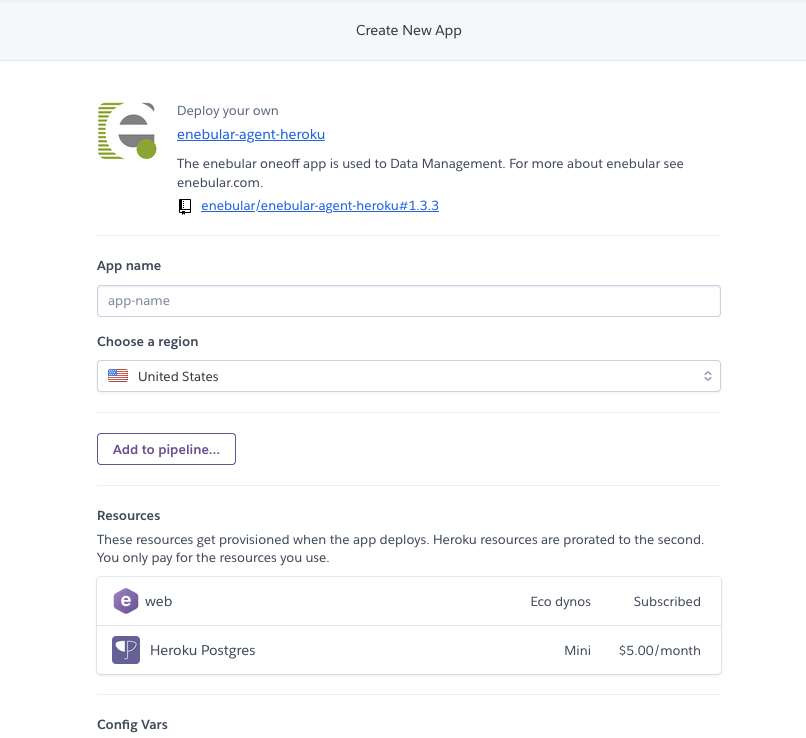806x738 pixels.
Task: Expand the Choose a region dropdown
Action: 409,376
